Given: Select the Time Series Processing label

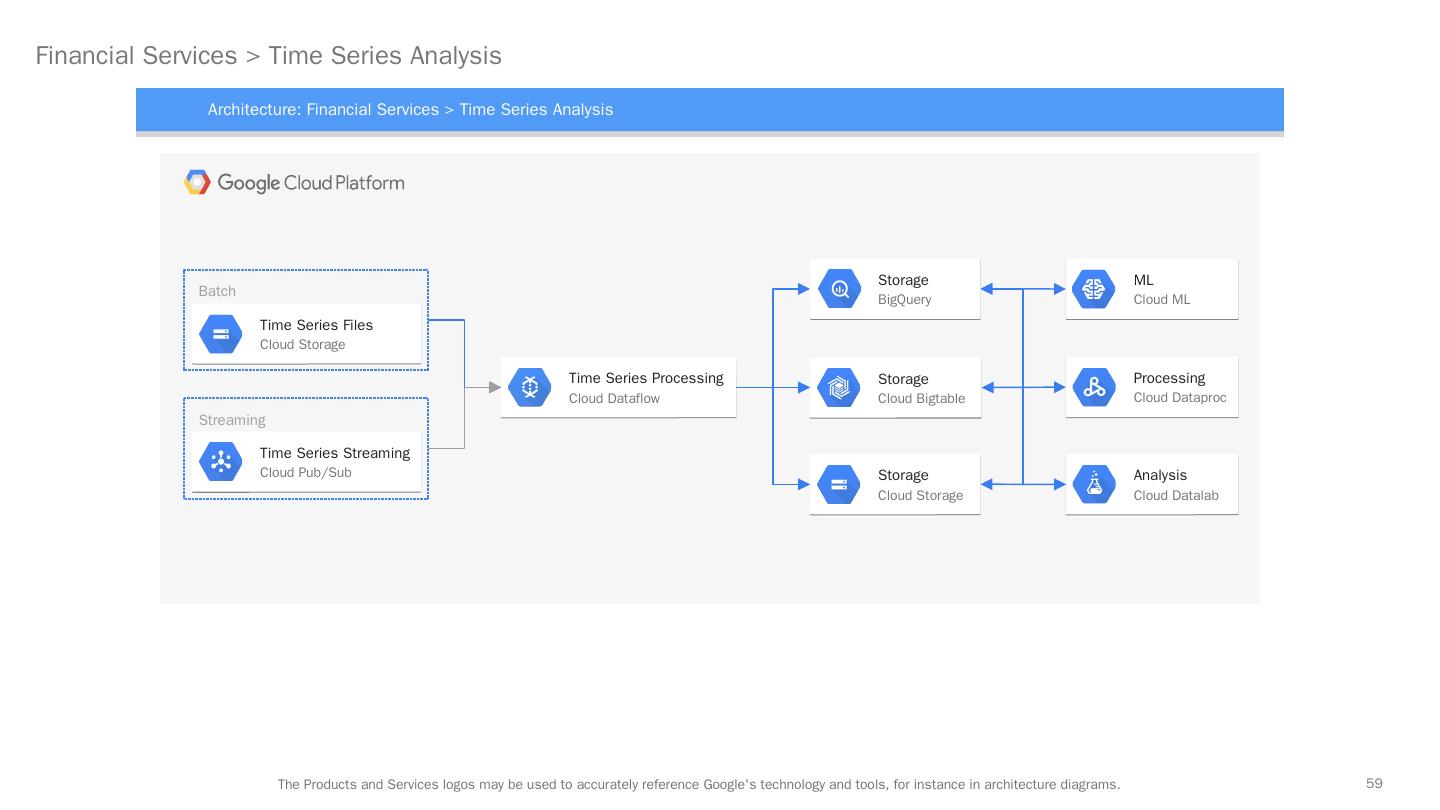Looking at the screenshot, I should [645, 378].
